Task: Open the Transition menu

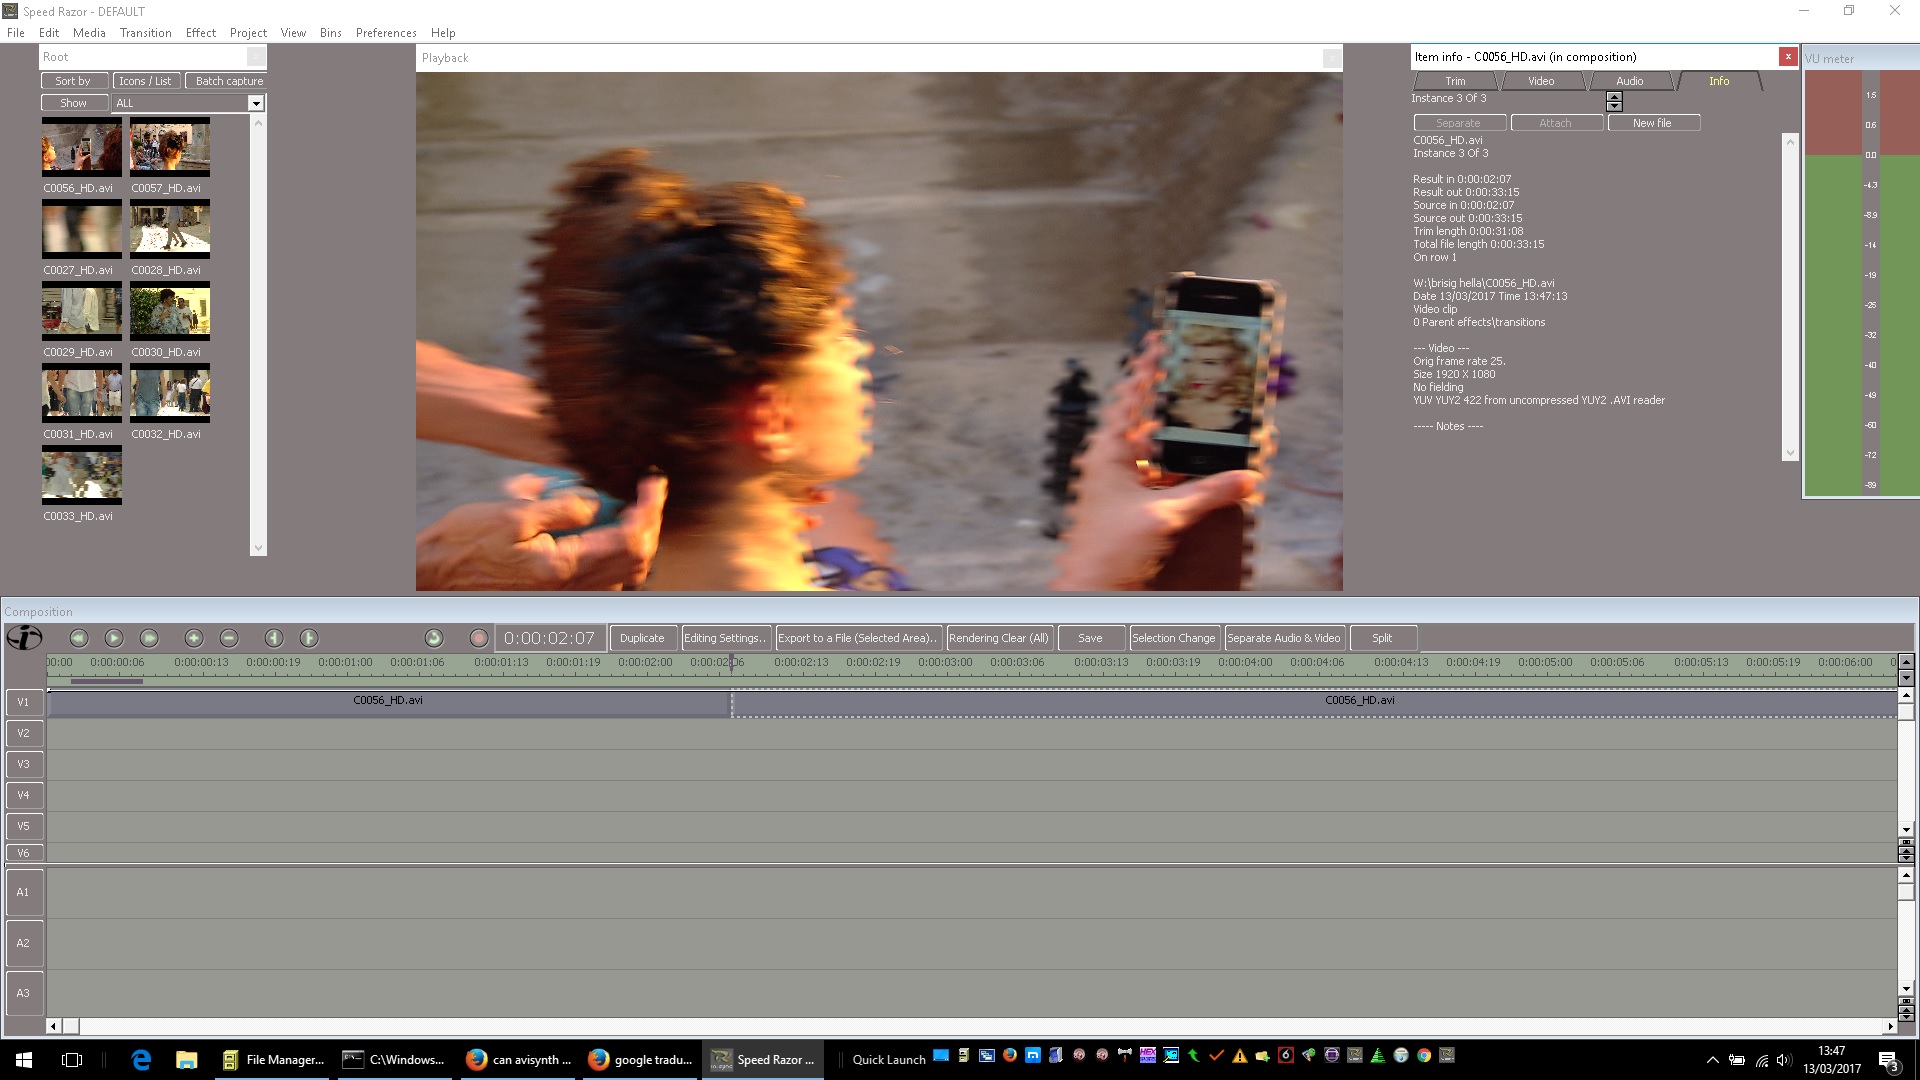Action: [x=145, y=33]
